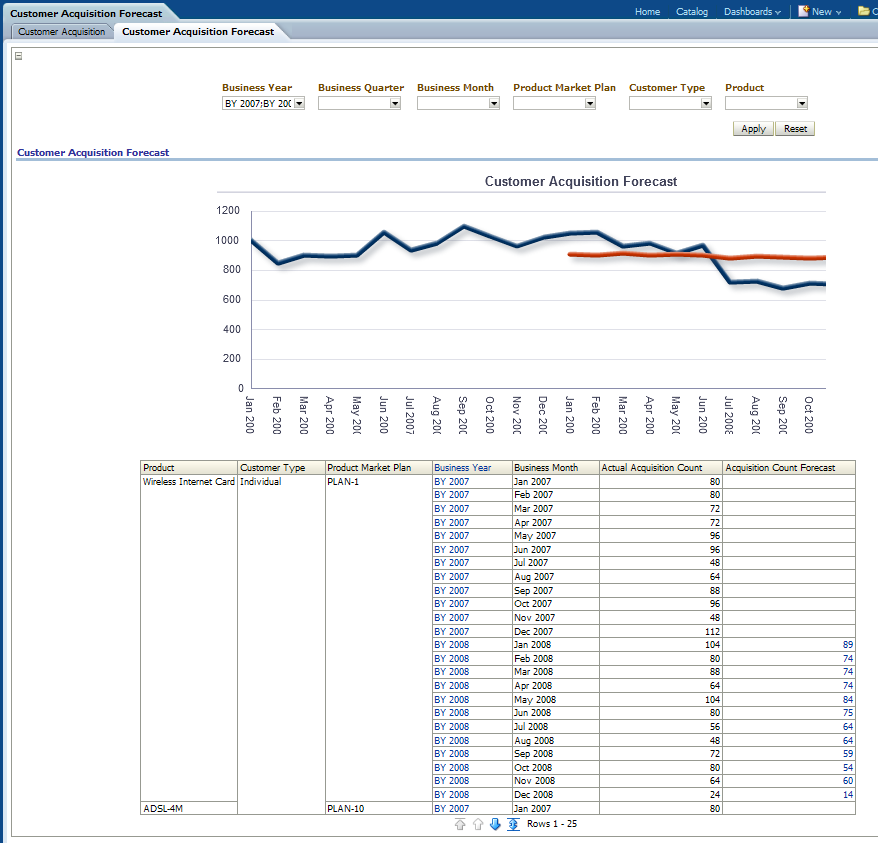The height and width of the screenshot is (843, 878).
Task: Click the Home link
Action: [647, 12]
